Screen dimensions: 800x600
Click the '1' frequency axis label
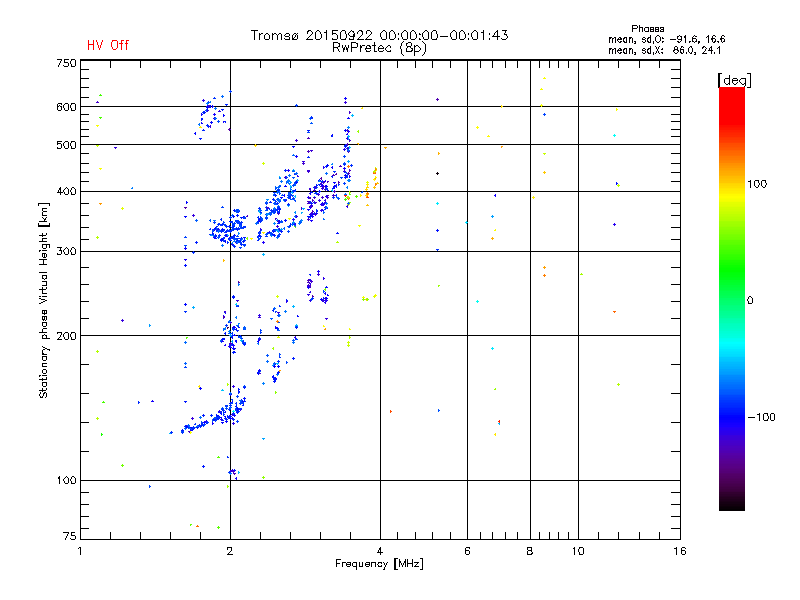click(80, 551)
